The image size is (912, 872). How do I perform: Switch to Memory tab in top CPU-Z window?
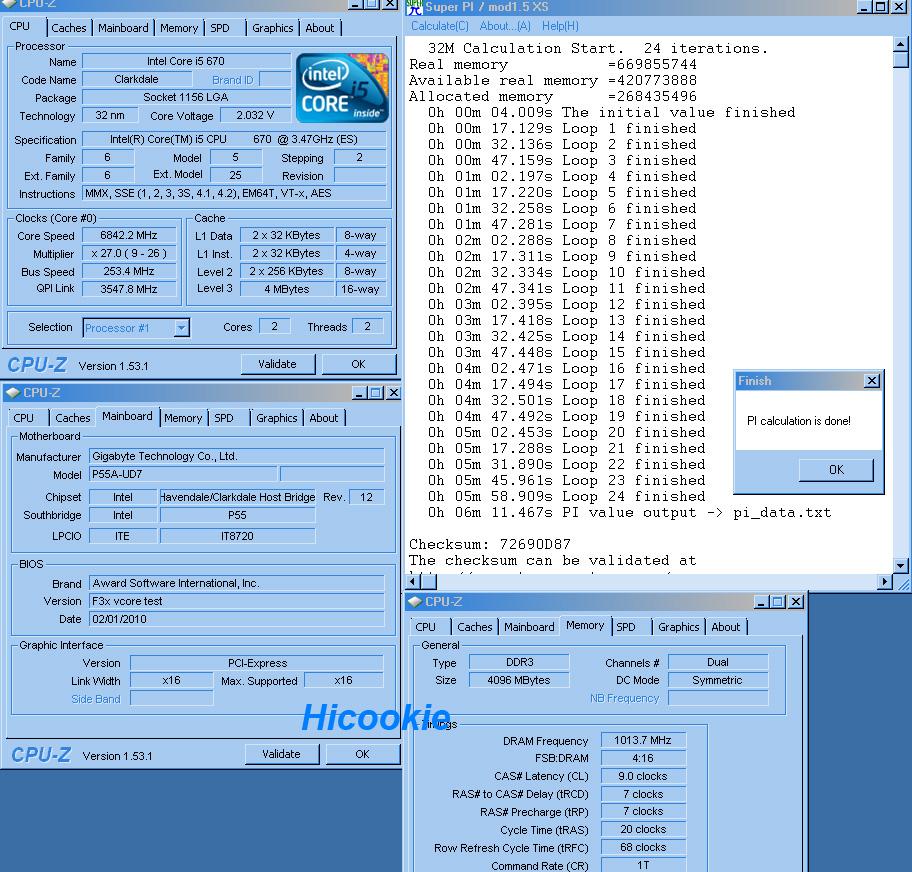179,28
